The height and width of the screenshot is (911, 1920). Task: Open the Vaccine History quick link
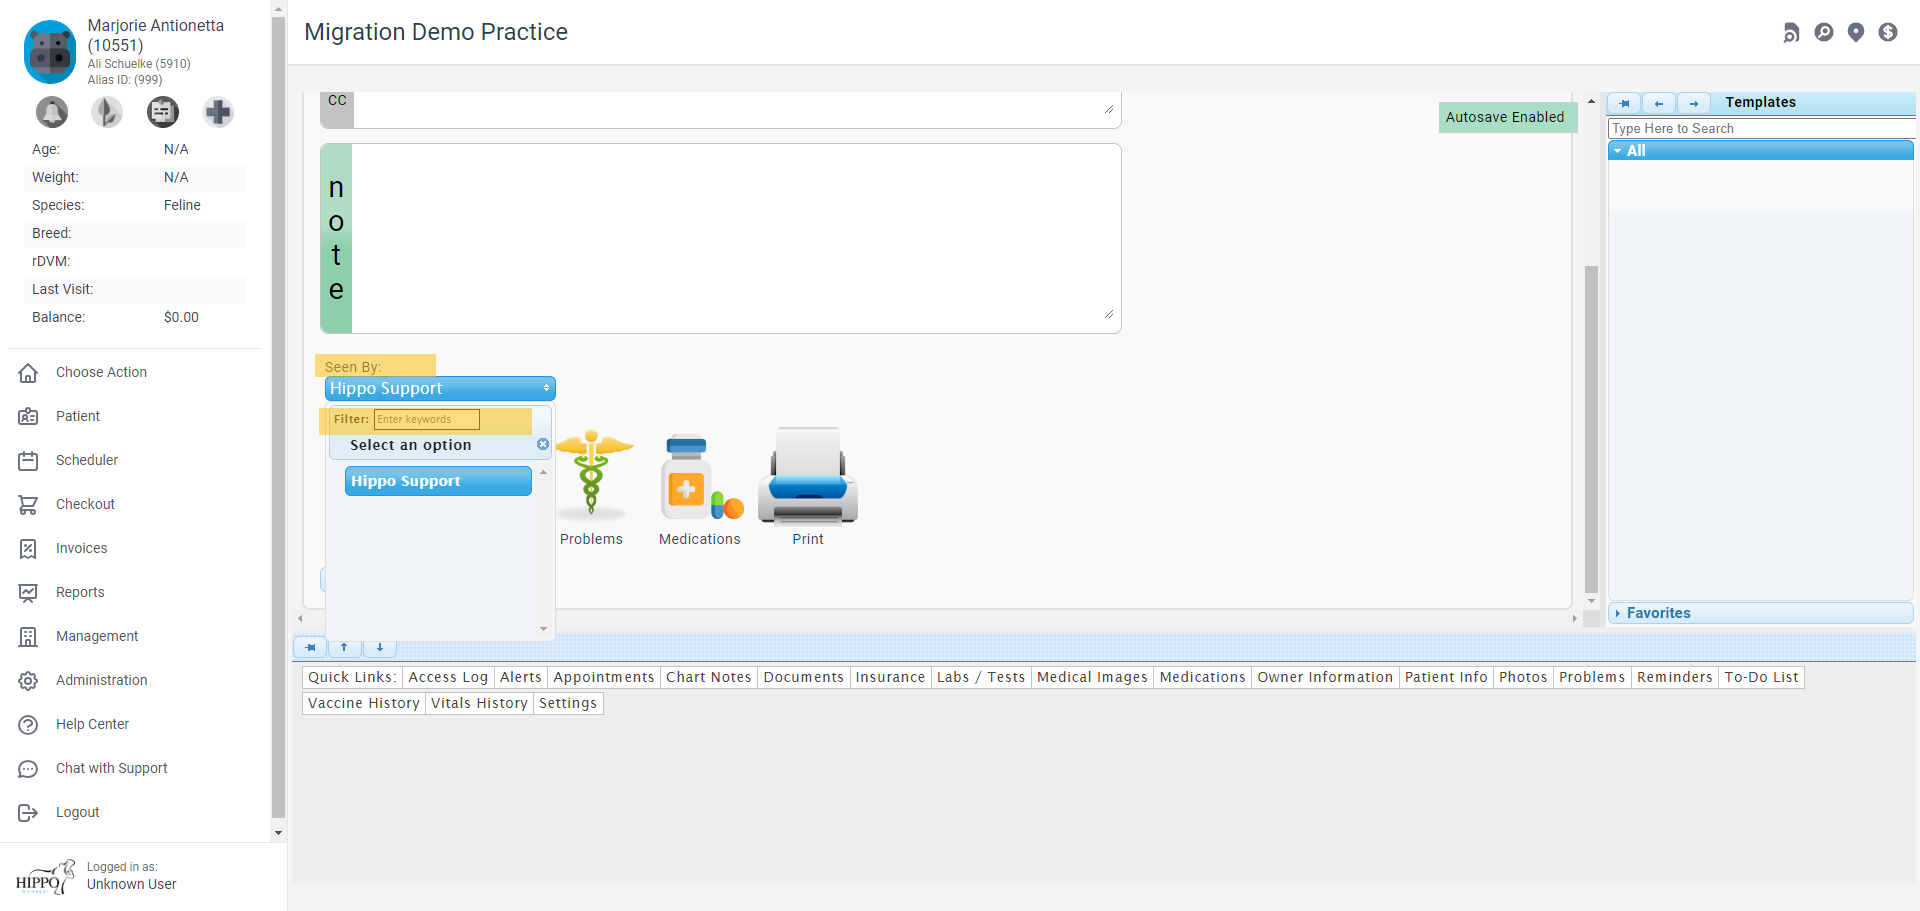pos(364,703)
